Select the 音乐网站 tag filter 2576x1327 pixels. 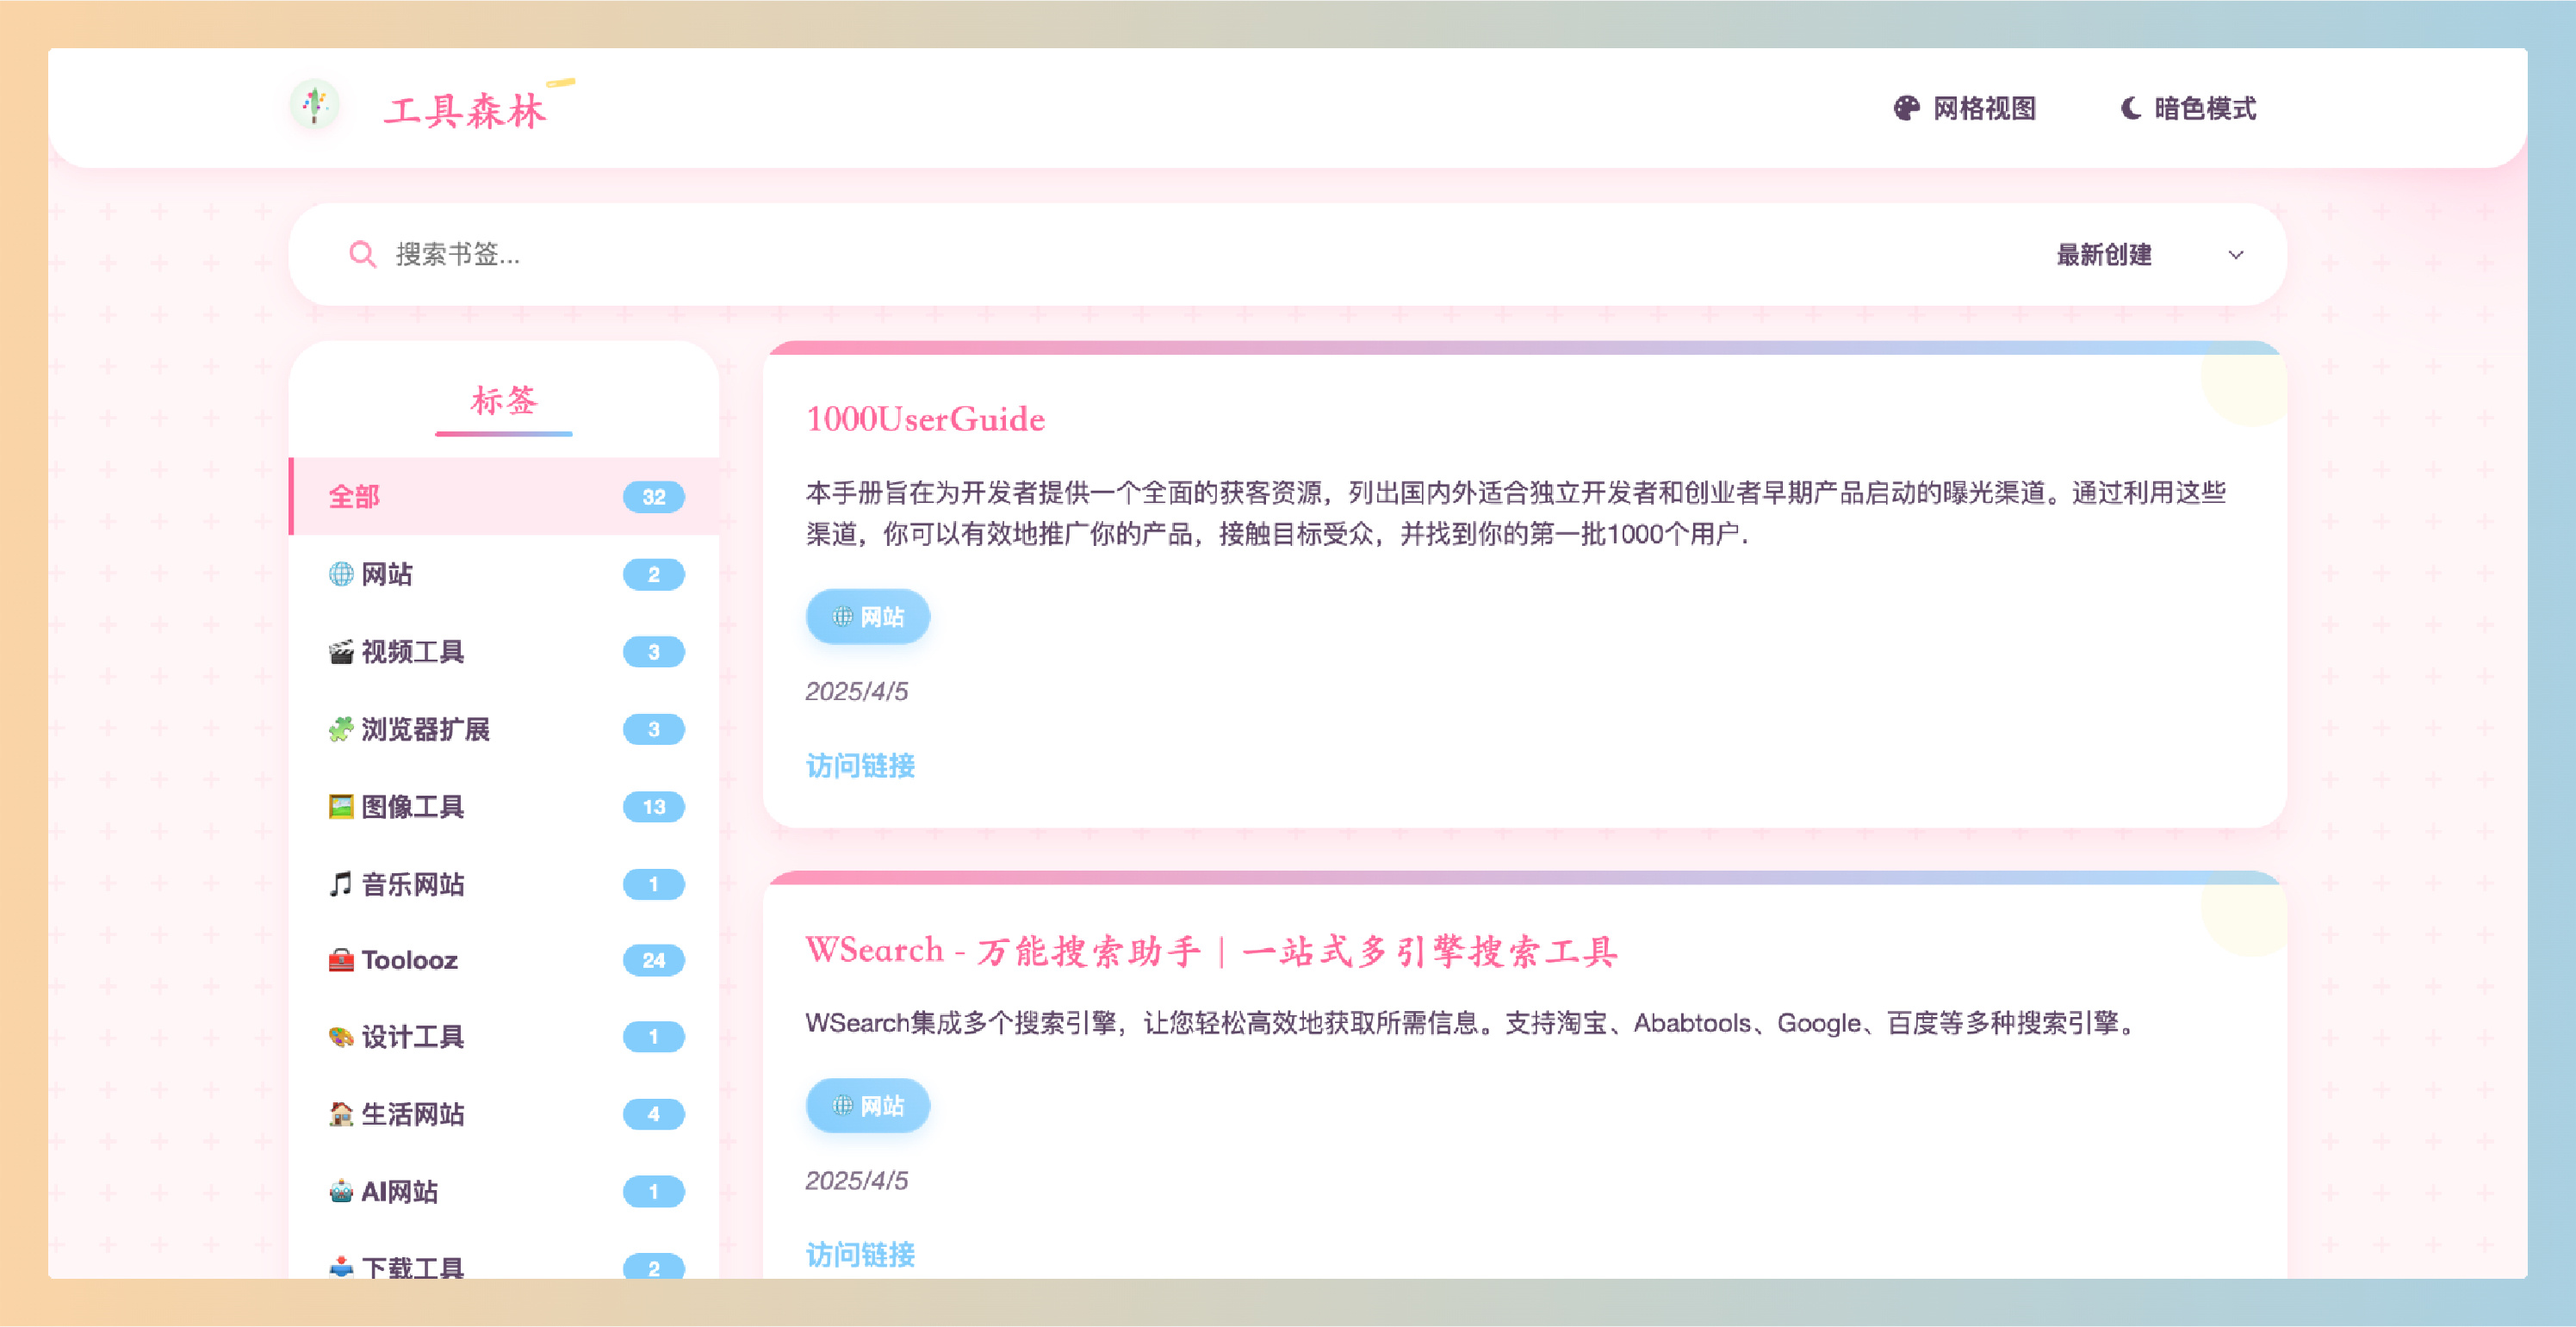412,884
